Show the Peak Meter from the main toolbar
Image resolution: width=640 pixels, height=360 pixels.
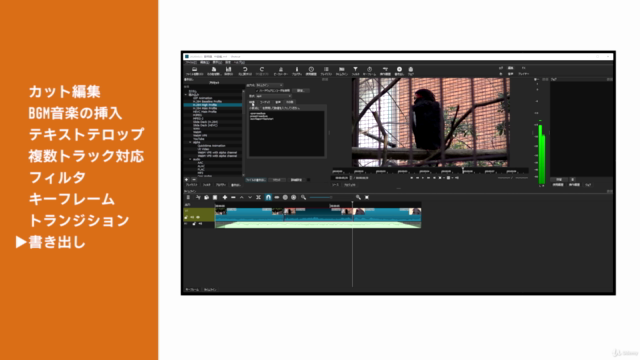[280, 71]
